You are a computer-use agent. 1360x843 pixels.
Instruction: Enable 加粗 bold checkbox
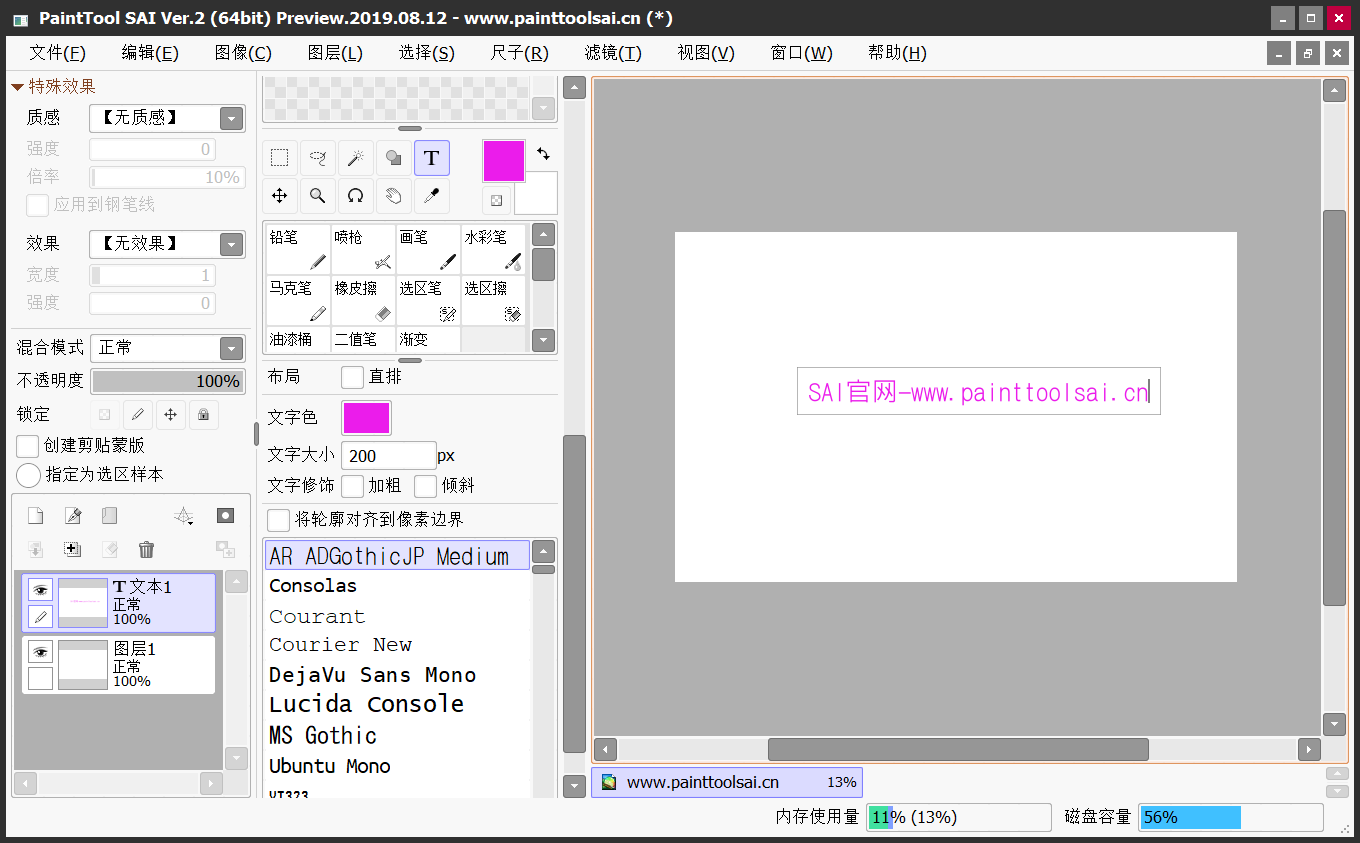(352, 486)
